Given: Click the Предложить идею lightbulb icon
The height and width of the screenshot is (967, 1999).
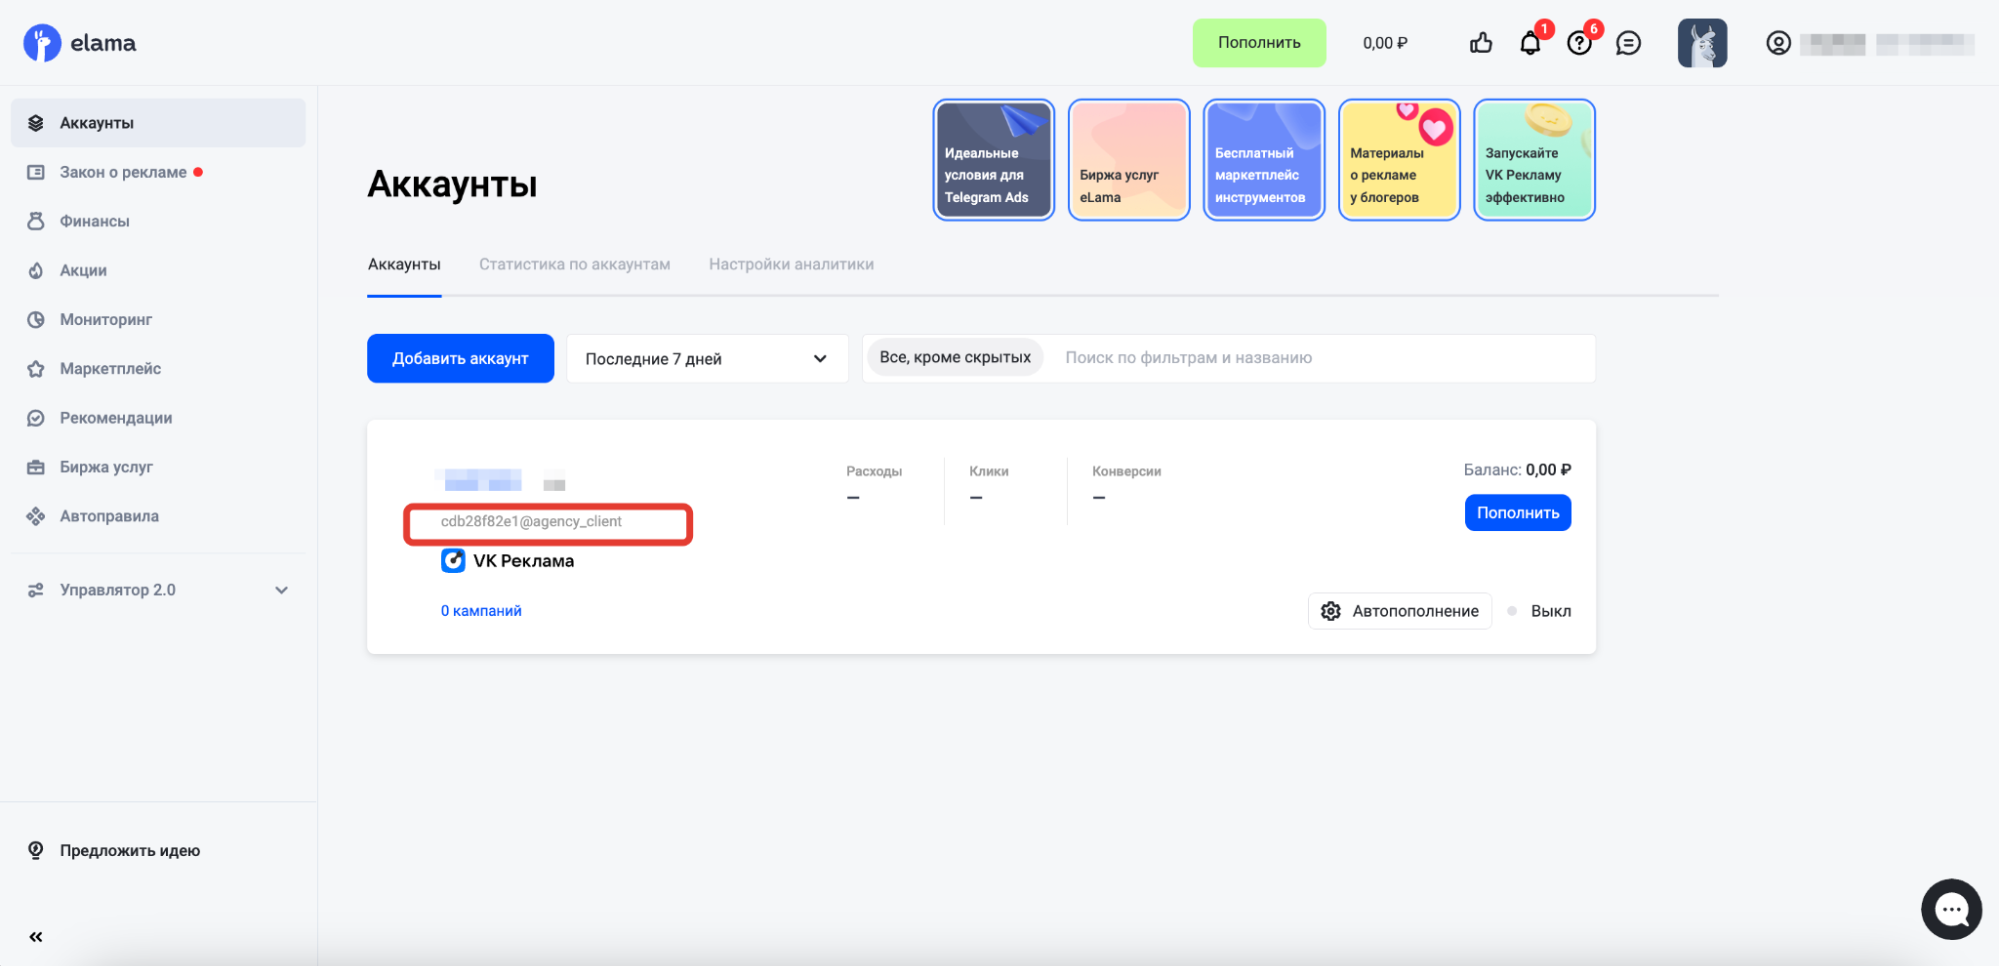Looking at the screenshot, I should 36,850.
